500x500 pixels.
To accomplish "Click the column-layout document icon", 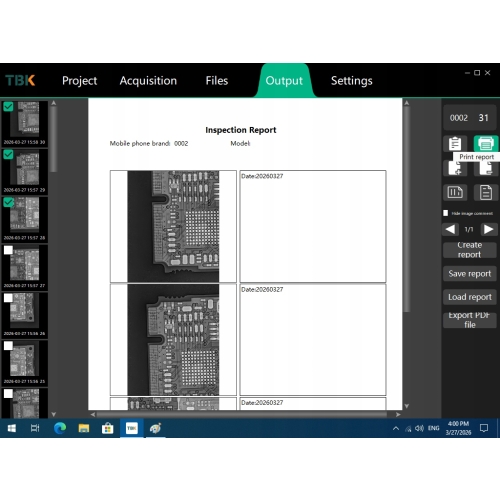I will pyautogui.click(x=455, y=192).
